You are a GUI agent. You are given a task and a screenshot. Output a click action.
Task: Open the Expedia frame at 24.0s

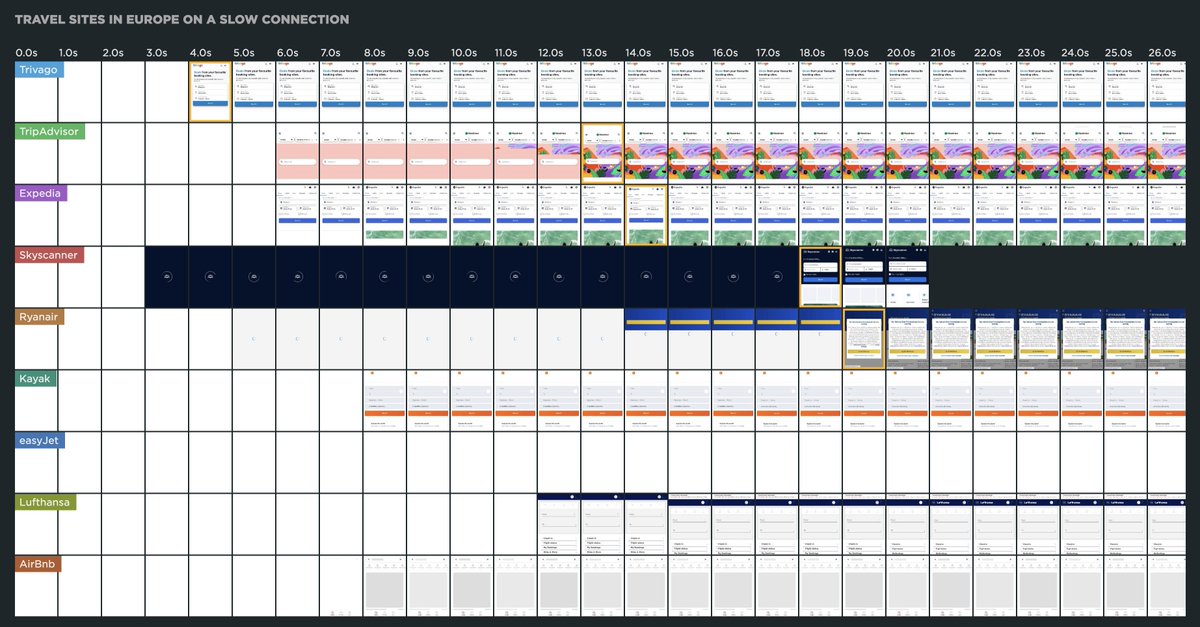pyautogui.click(x=1082, y=215)
